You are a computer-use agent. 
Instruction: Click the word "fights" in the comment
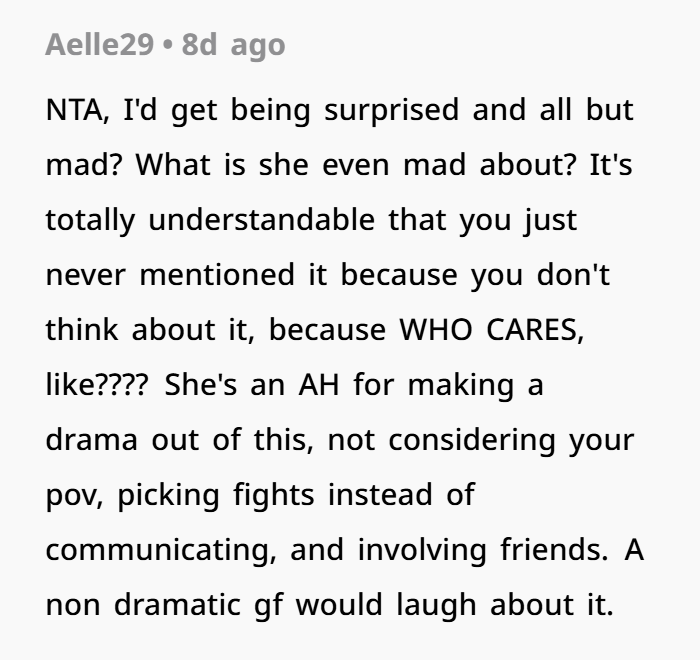pos(274,495)
